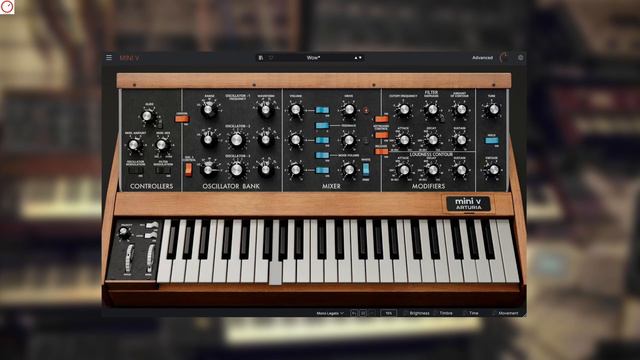Click the Oscillator 1 Range knob
This screenshot has width=640, height=360.
pyautogui.click(x=209, y=109)
